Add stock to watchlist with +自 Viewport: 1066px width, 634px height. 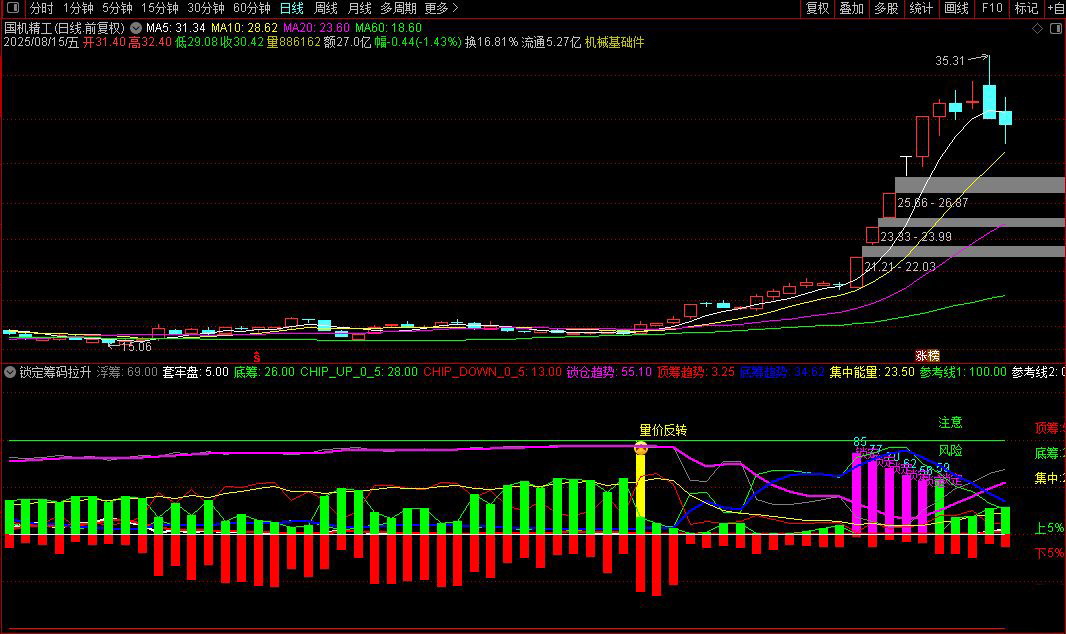click(x=1056, y=8)
